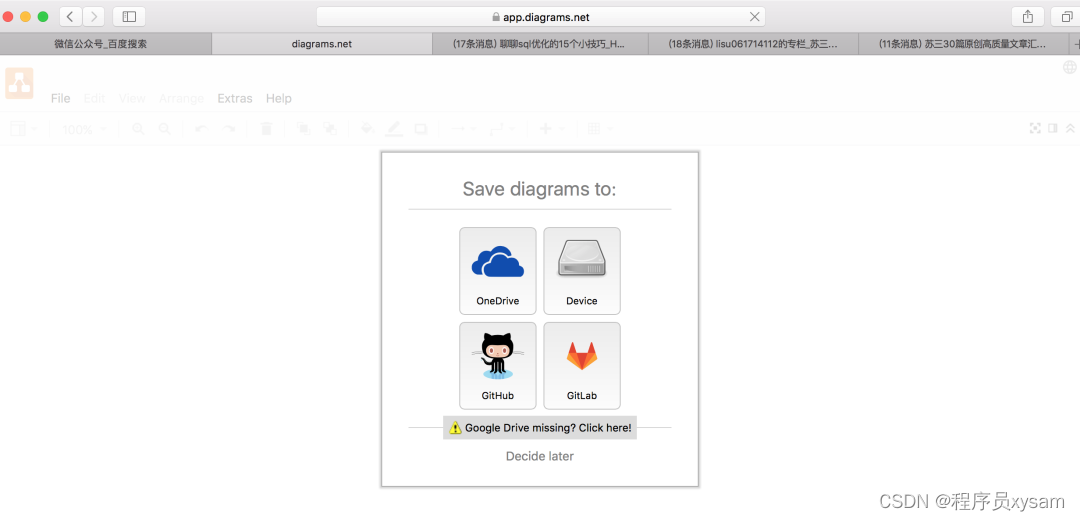The width and height of the screenshot is (1080, 521).
Task: Open the table grid dropdown
Action: click(599, 129)
